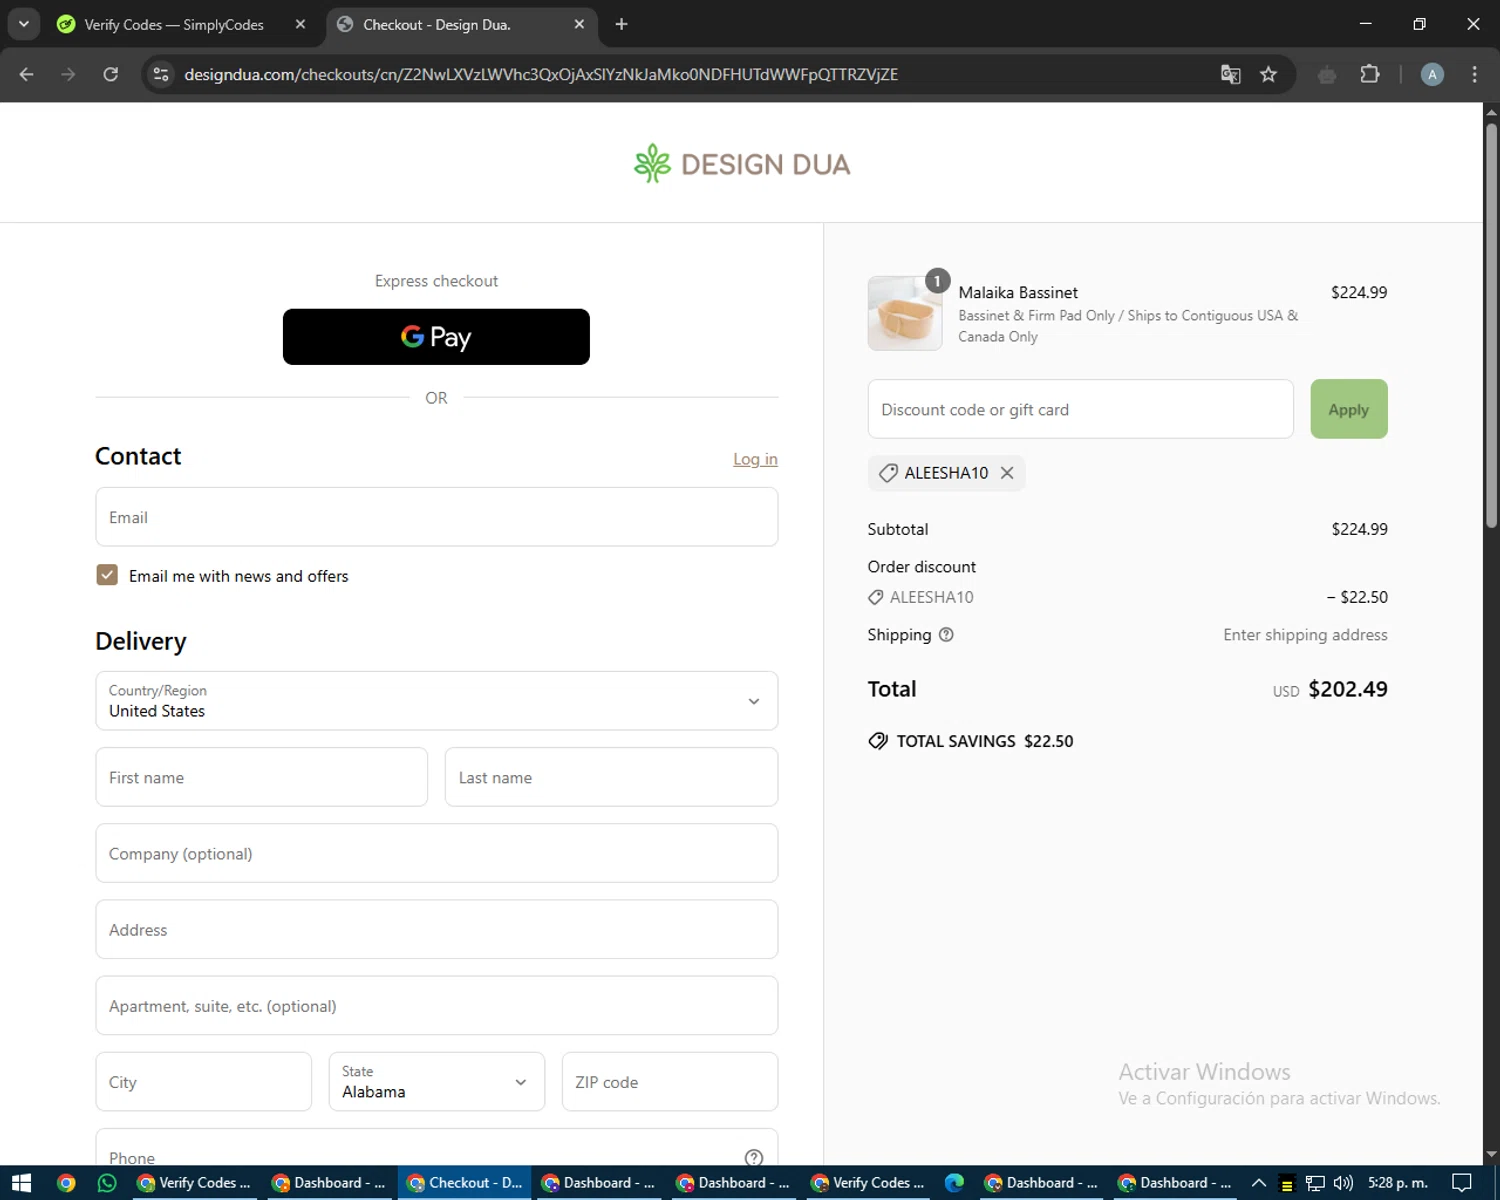Open WhatsApp from the taskbar
Screen dimensions: 1500x1200
coord(107,1183)
